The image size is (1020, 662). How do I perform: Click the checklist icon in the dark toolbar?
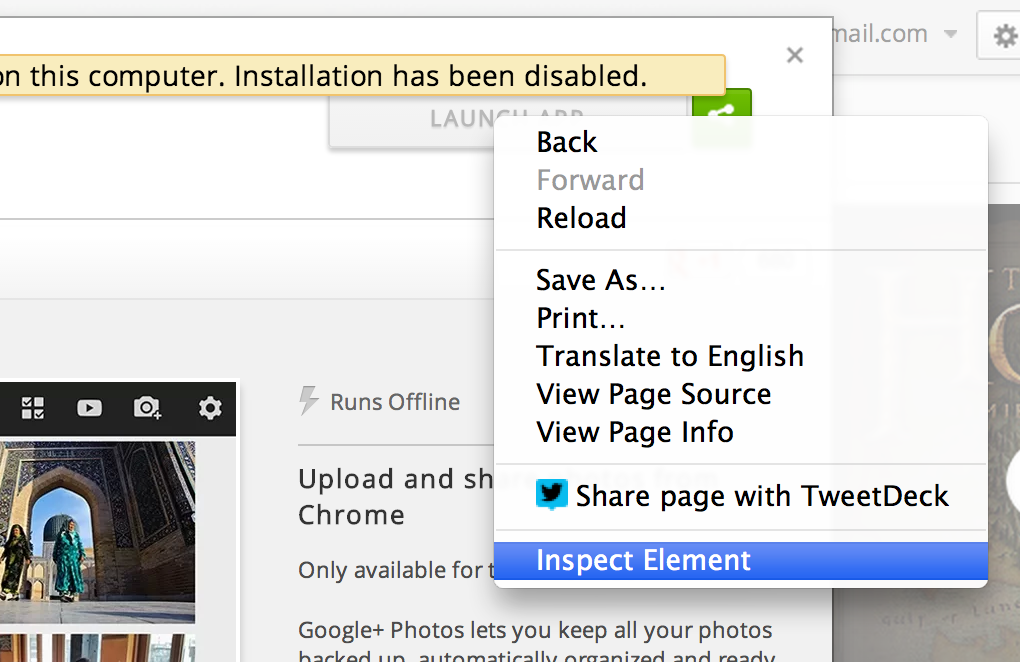point(33,408)
